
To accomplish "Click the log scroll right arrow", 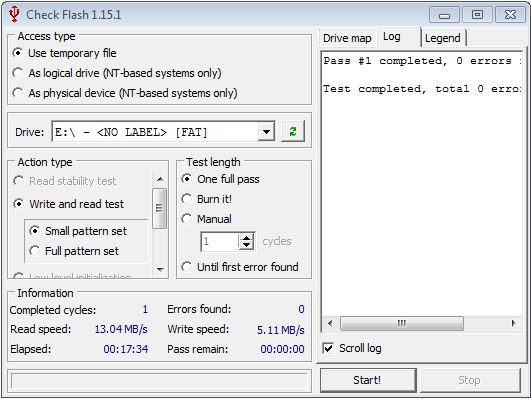I will 514,323.
